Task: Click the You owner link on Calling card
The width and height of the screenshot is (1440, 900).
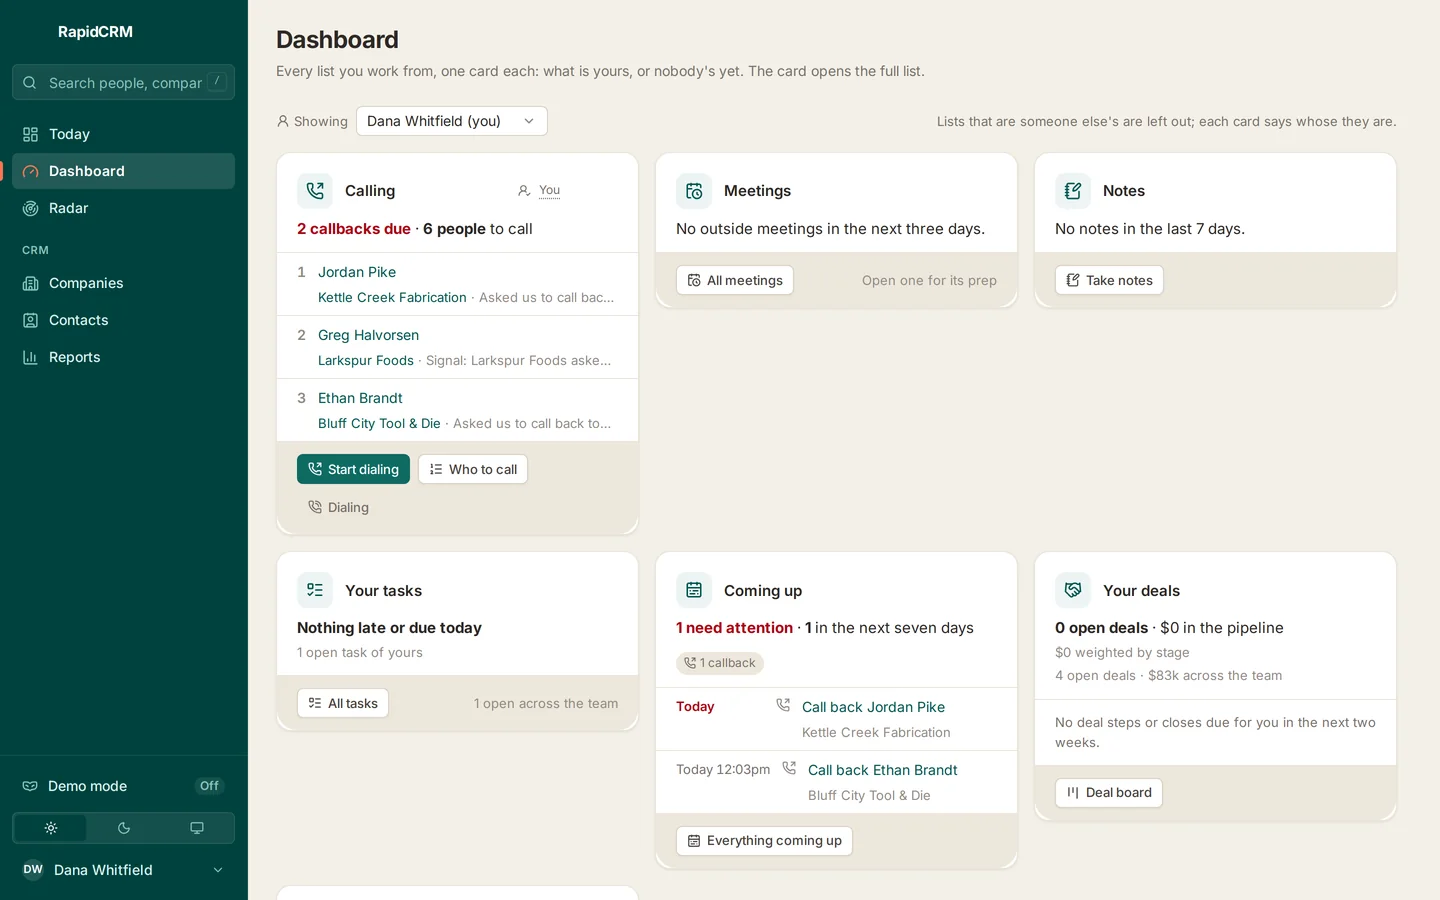Action: (549, 190)
